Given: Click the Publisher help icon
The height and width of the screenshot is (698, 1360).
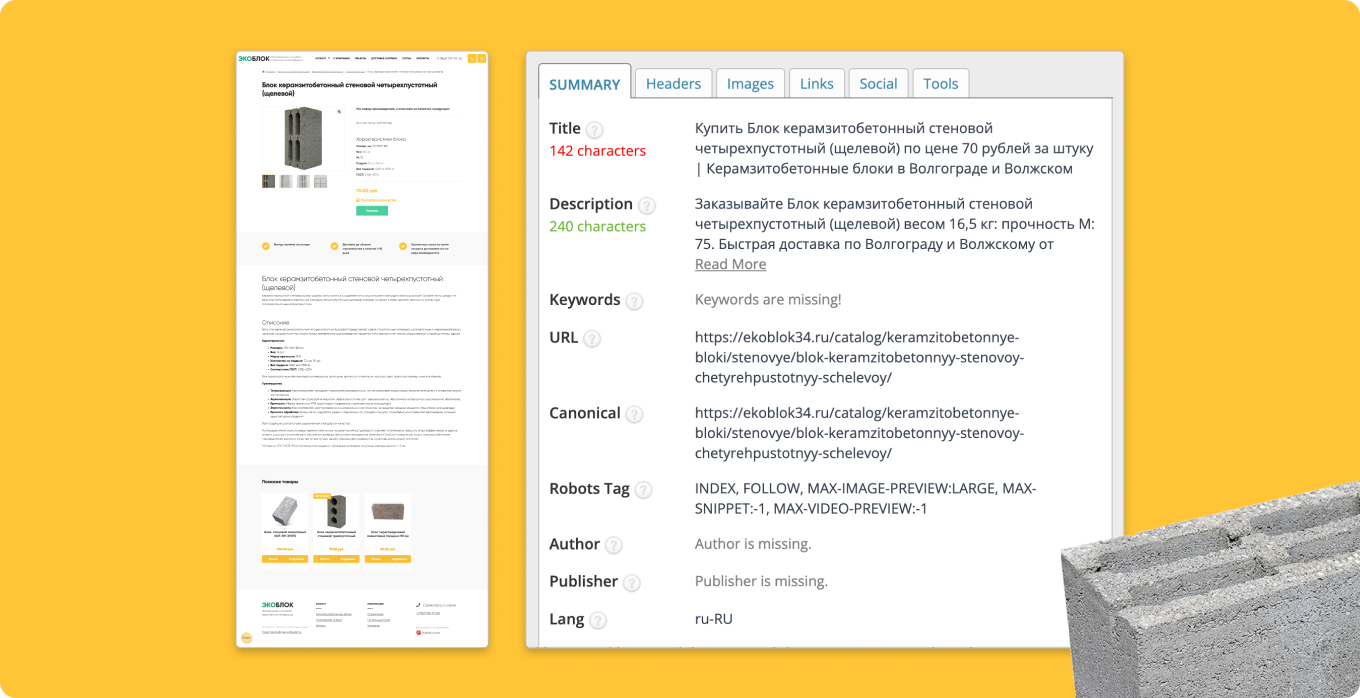Looking at the screenshot, I should (x=631, y=583).
